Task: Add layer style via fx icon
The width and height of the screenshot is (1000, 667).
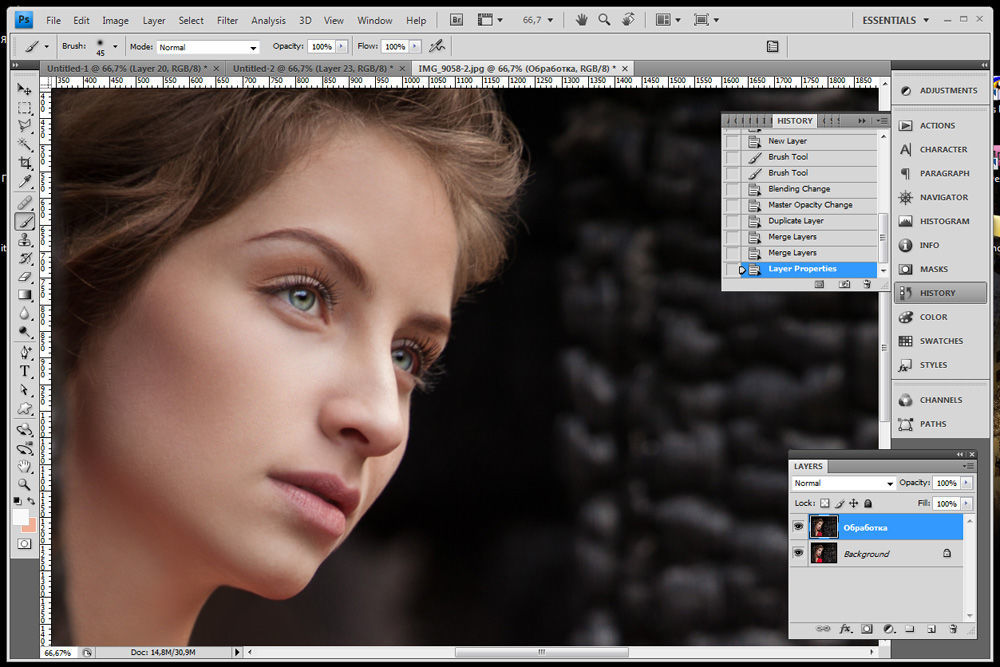Action: click(845, 629)
